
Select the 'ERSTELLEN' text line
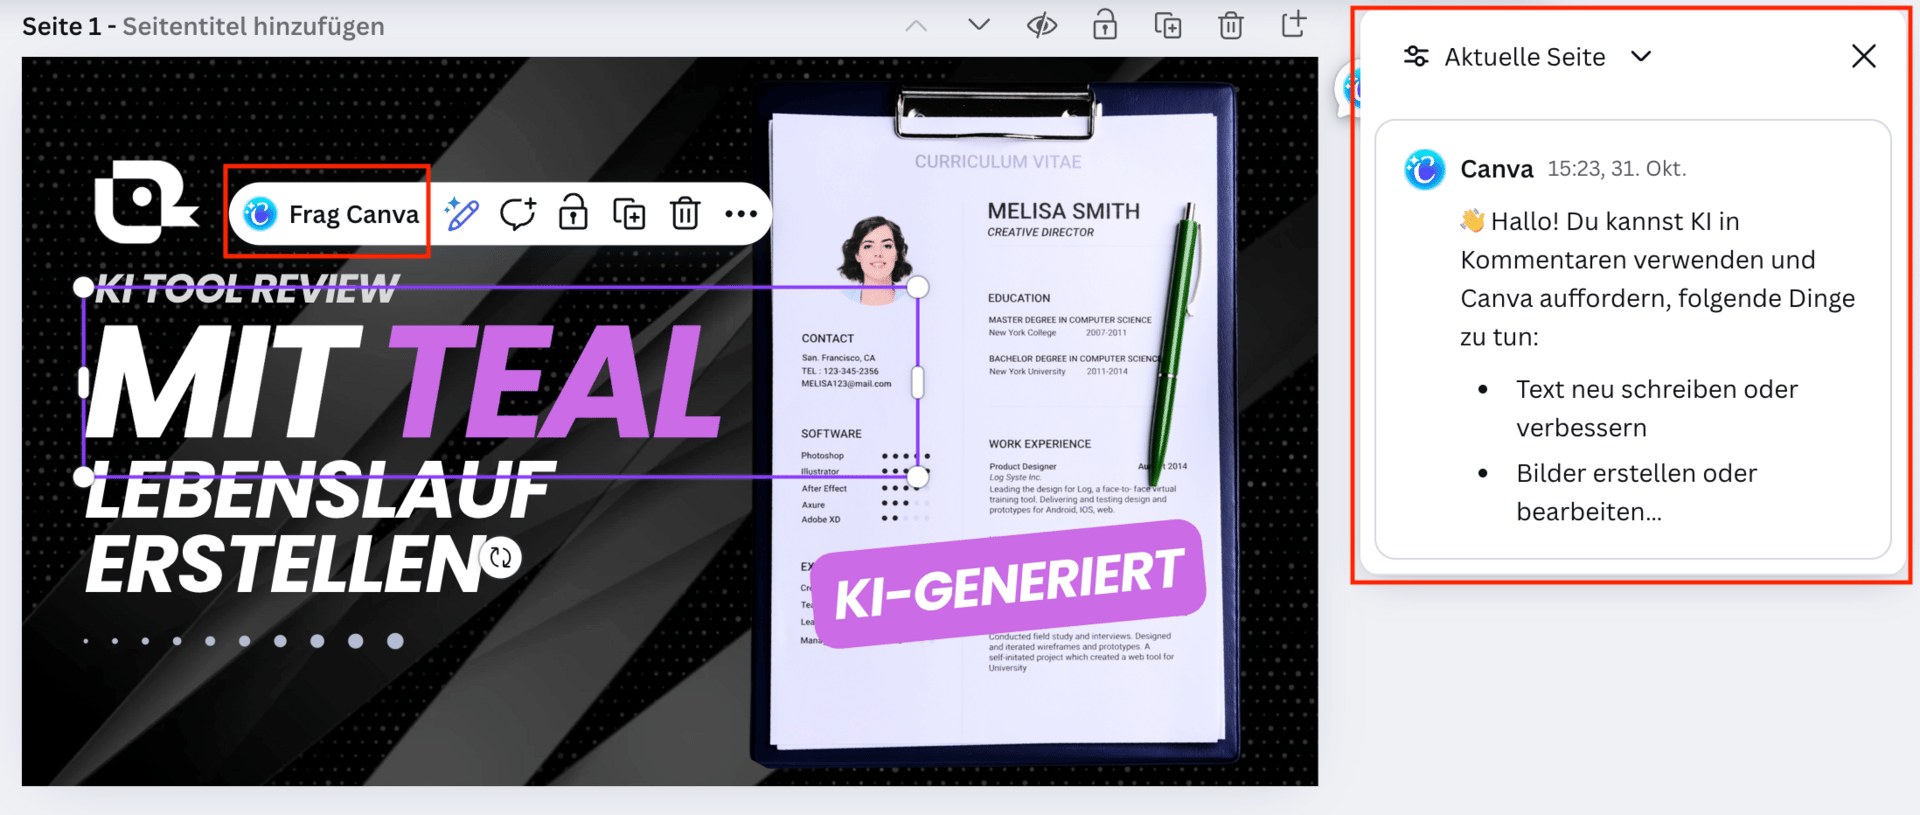(x=285, y=565)
